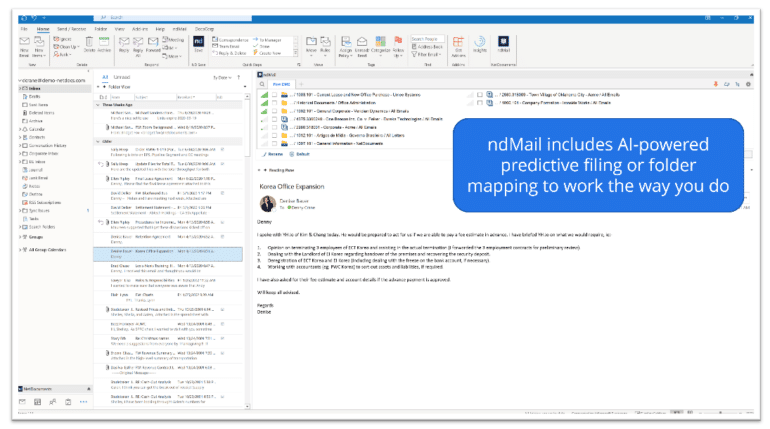Image resolution: width=770 pixels, height=429 pixels.
Task: Click the Reply icon
Action: pyautogui.click(x=124, y=46)
